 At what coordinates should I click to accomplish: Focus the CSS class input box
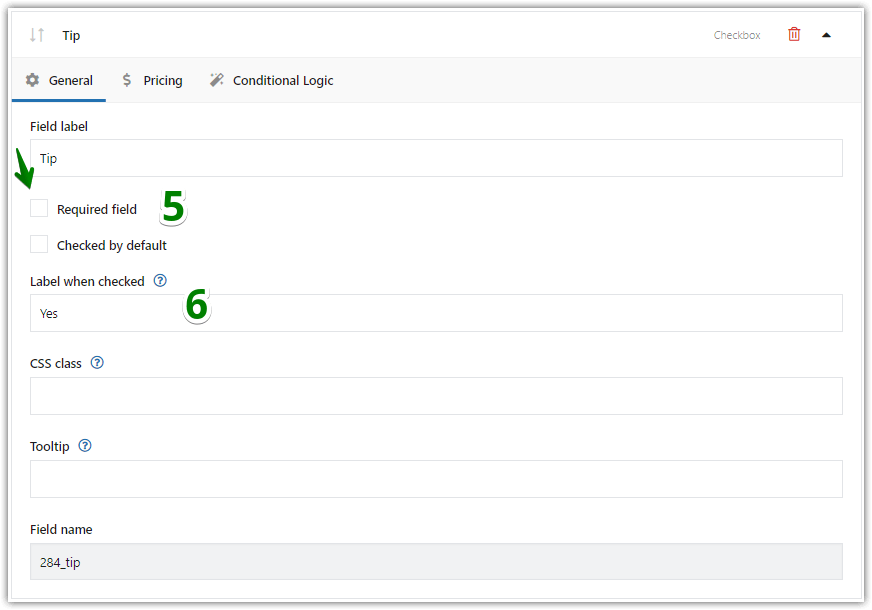436,396
